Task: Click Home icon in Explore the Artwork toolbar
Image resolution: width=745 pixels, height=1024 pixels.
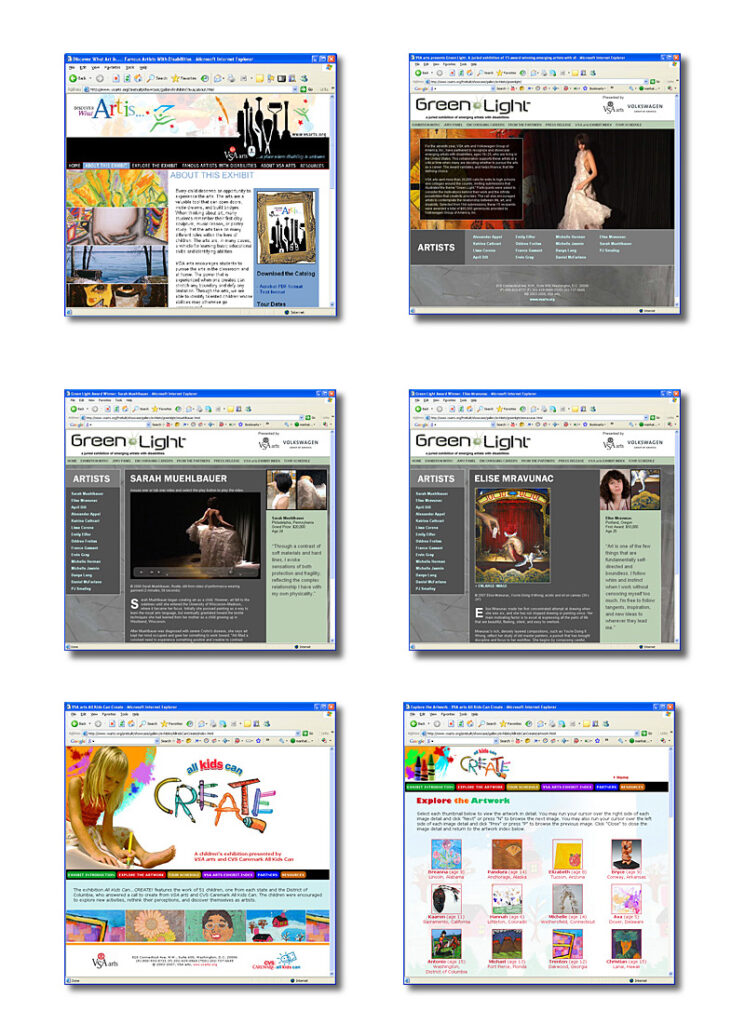Action: [x=470, y=724]
